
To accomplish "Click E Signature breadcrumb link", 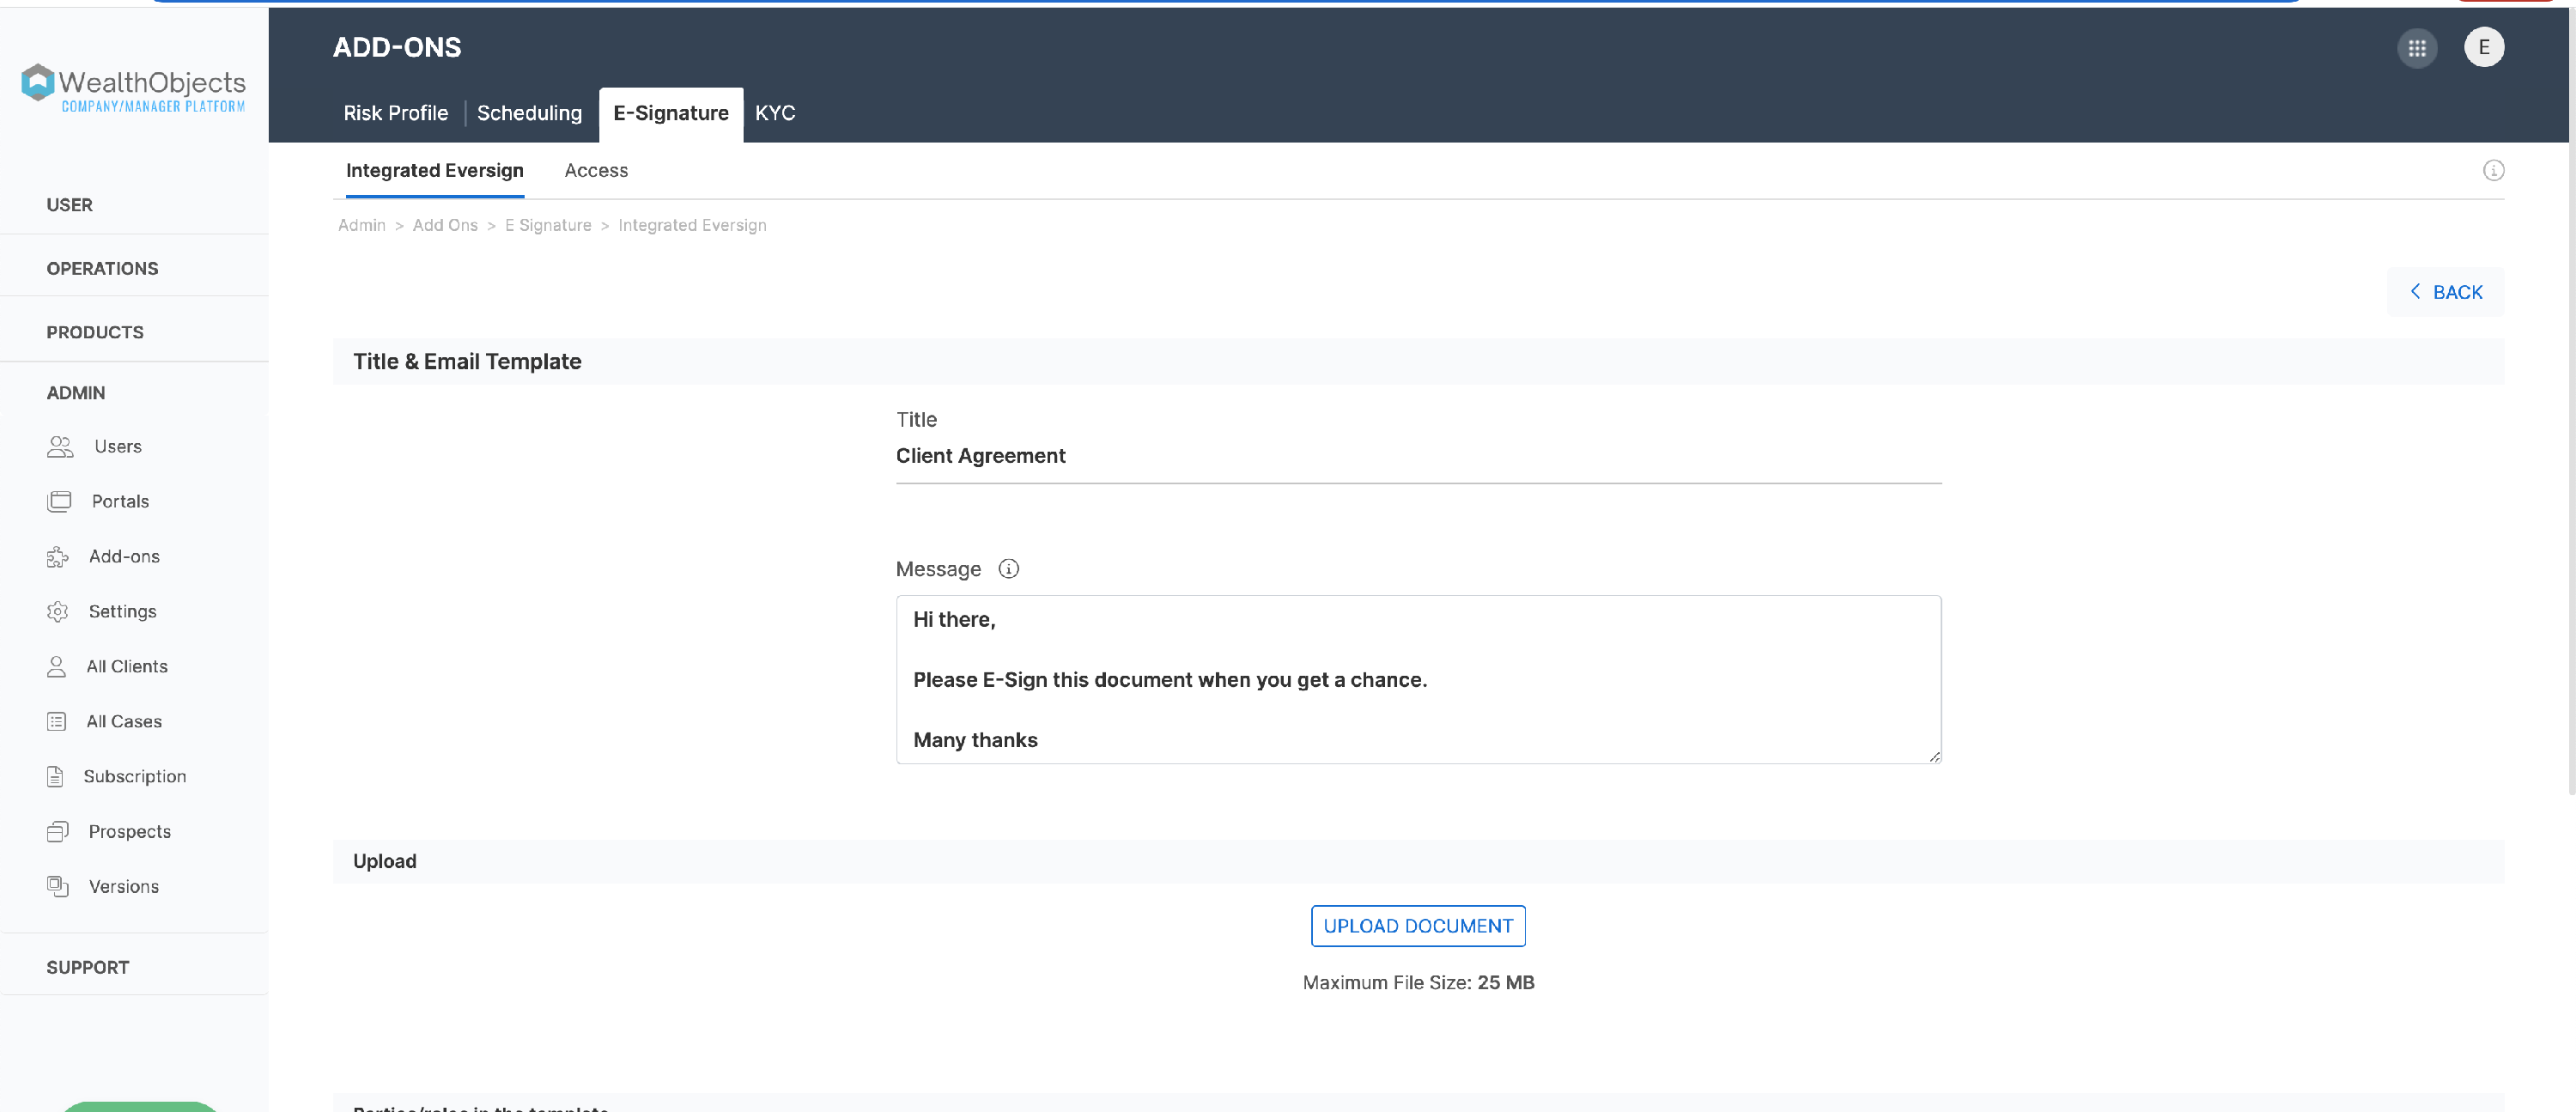I will 548,226.
